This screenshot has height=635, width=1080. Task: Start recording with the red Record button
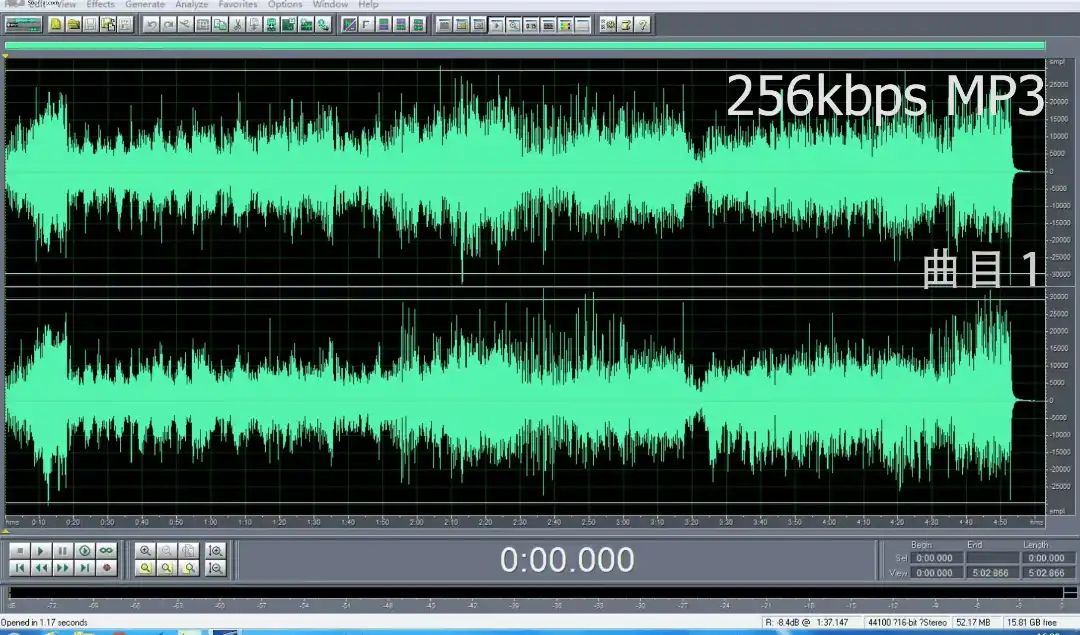106,568
